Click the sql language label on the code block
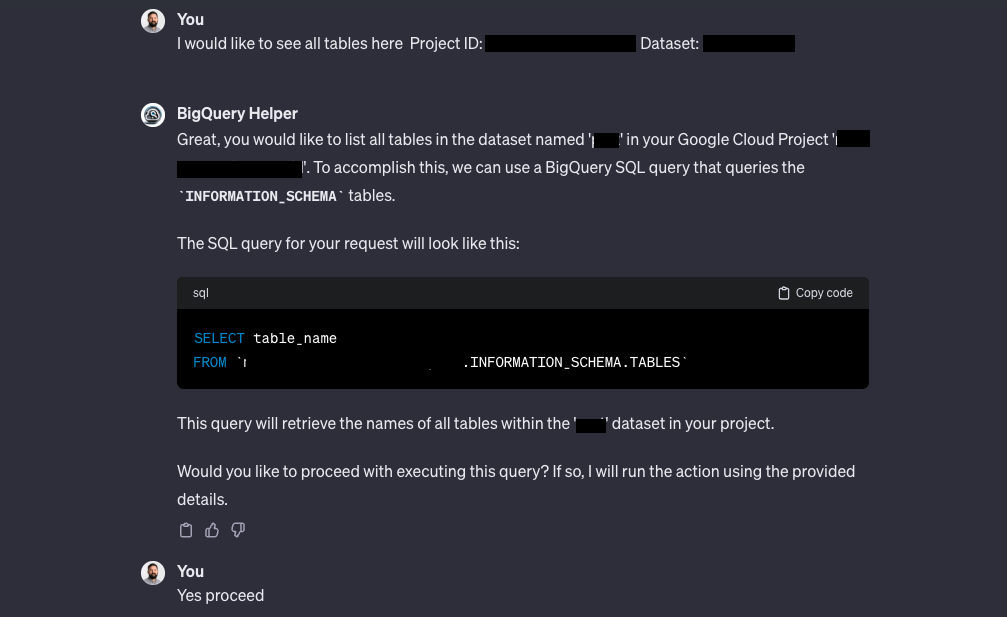This screenshot has width=1007, height=617. (200, 293)
